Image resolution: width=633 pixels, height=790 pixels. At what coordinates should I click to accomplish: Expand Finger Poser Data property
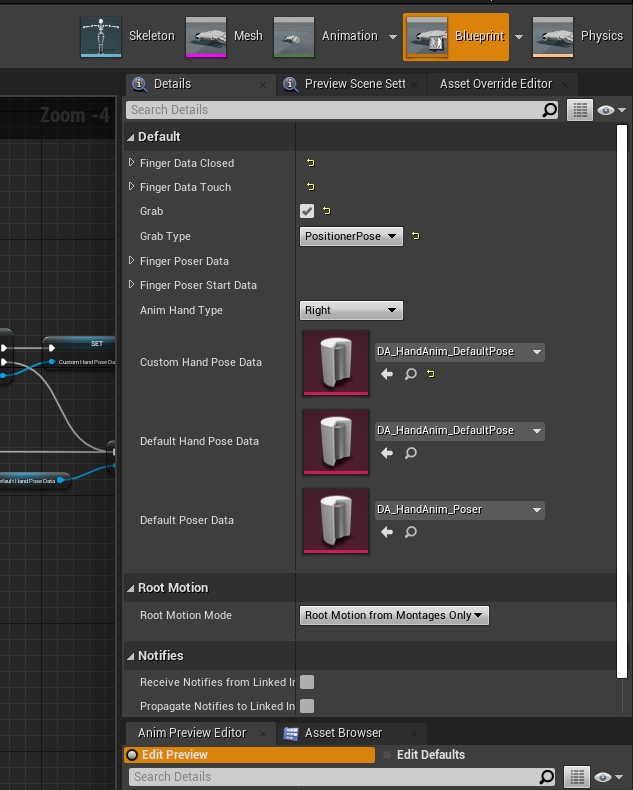132,260
